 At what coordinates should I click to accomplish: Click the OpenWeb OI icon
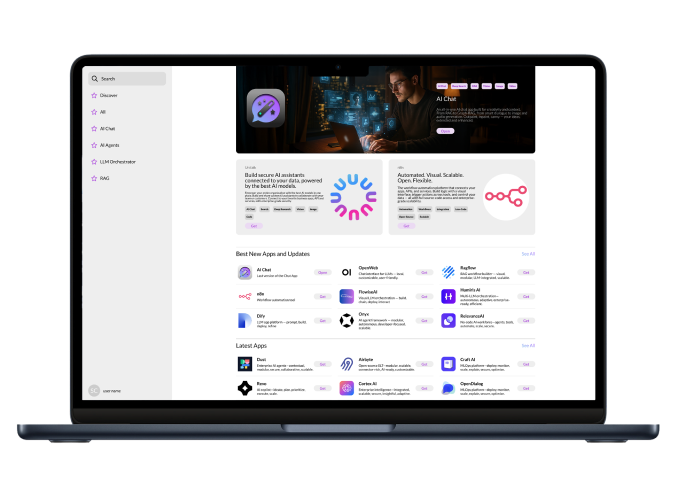(346, 272)
